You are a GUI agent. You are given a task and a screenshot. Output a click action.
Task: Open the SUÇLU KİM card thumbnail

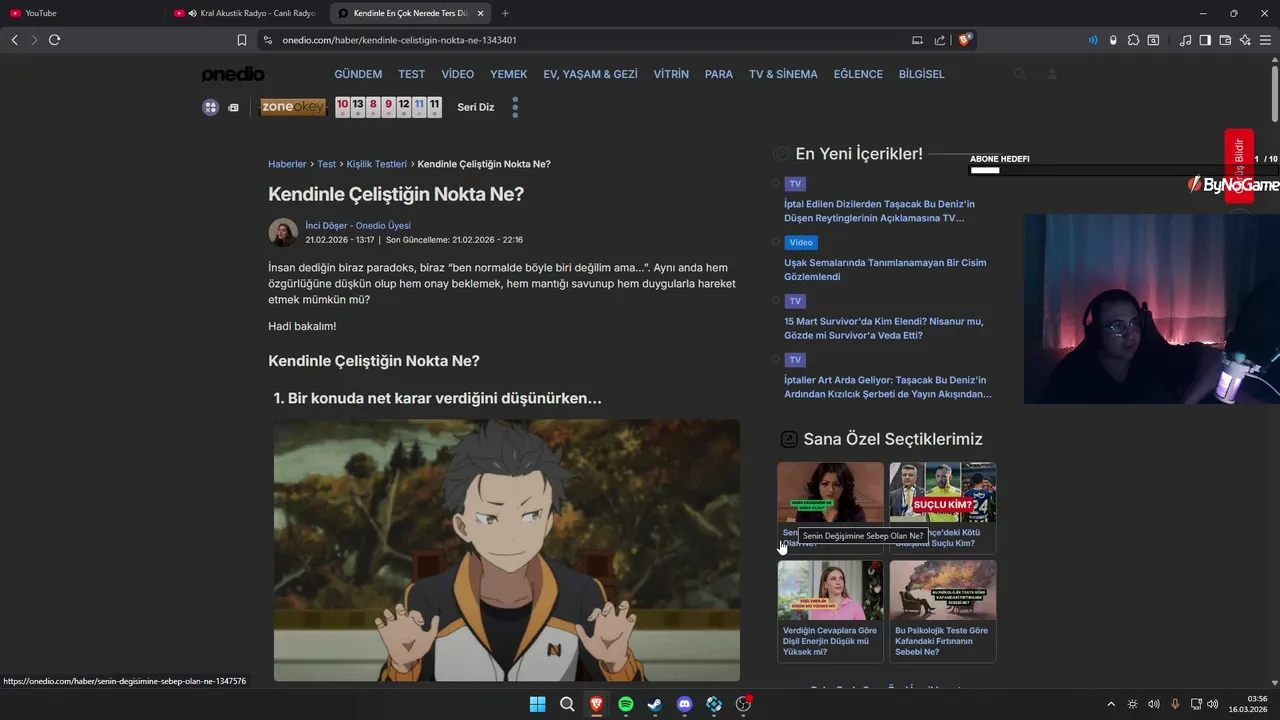click(x=943, y=492)
